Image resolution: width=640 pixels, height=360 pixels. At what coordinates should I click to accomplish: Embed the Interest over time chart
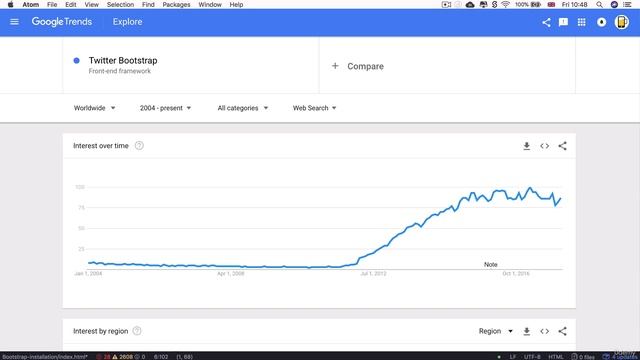(544, 146)
